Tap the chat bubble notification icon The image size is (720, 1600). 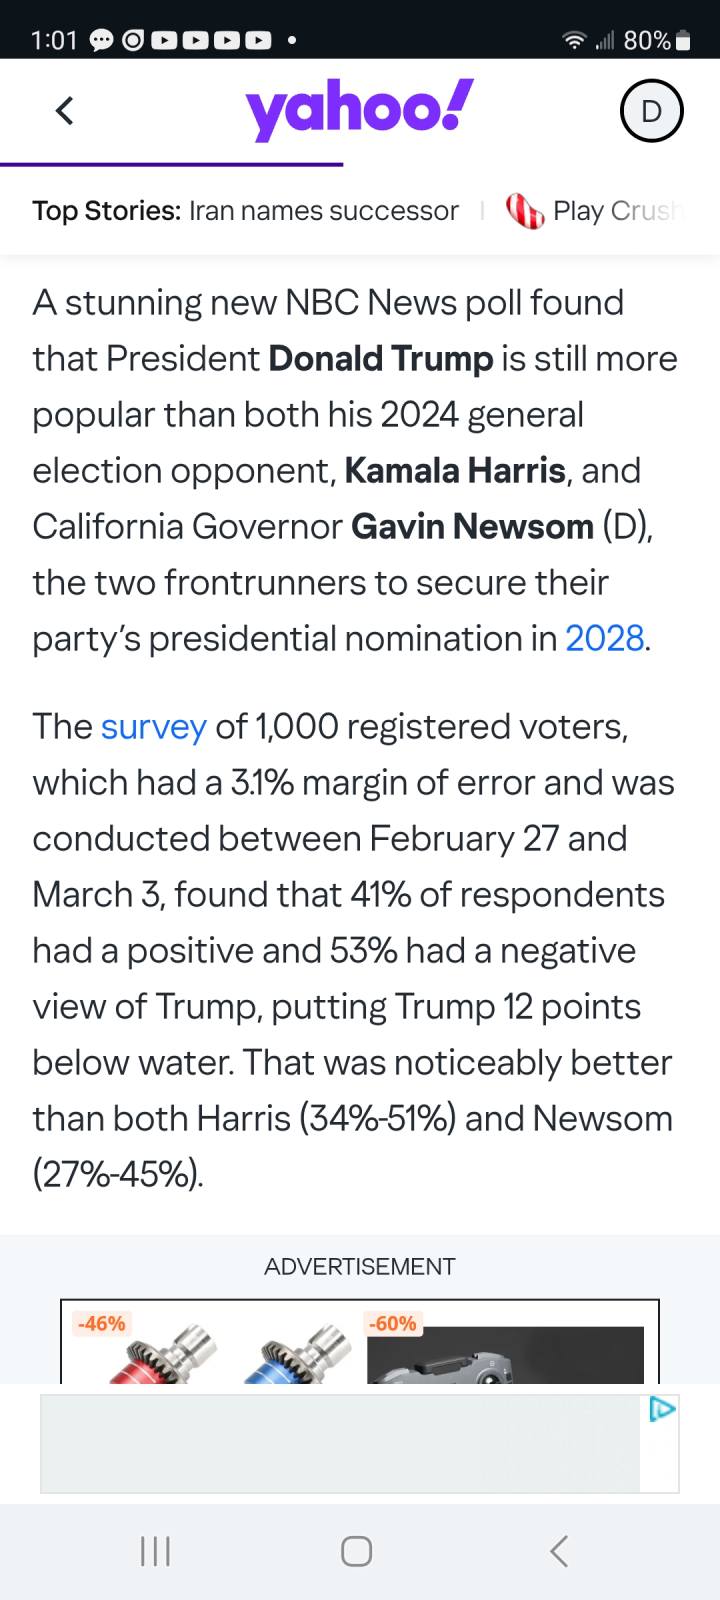point(102,41)
